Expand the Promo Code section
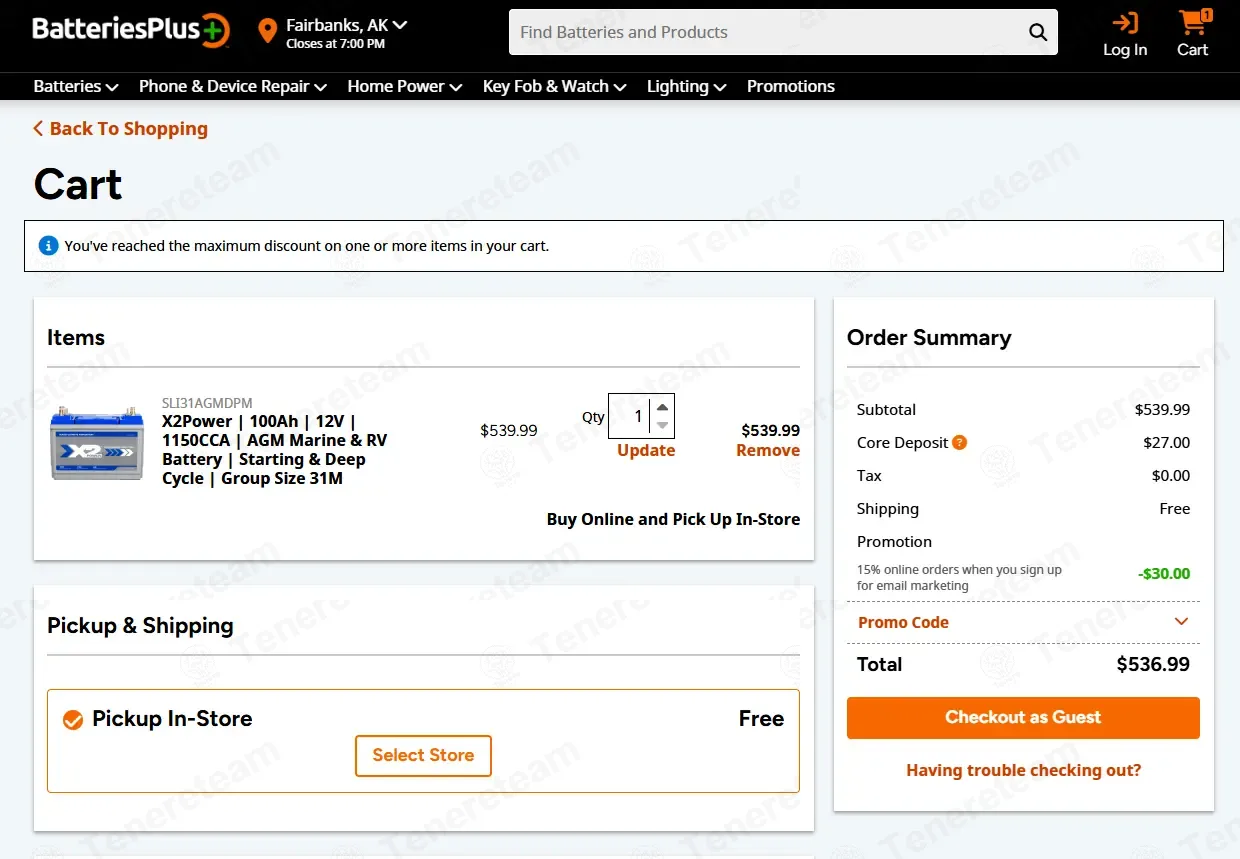 pos(1023,622)
